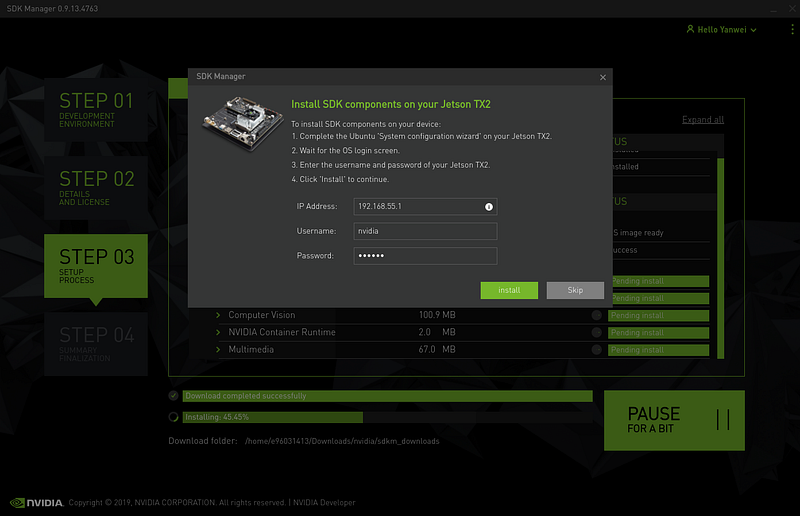Click Multimedia status circle icon
The image size is (800, 516).
tap(596, 350)
